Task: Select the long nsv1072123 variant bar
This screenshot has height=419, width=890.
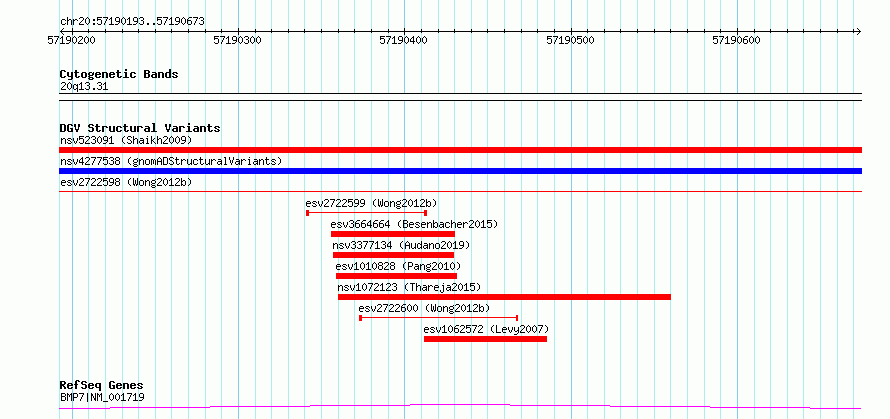Action: (x=505, y=297)
